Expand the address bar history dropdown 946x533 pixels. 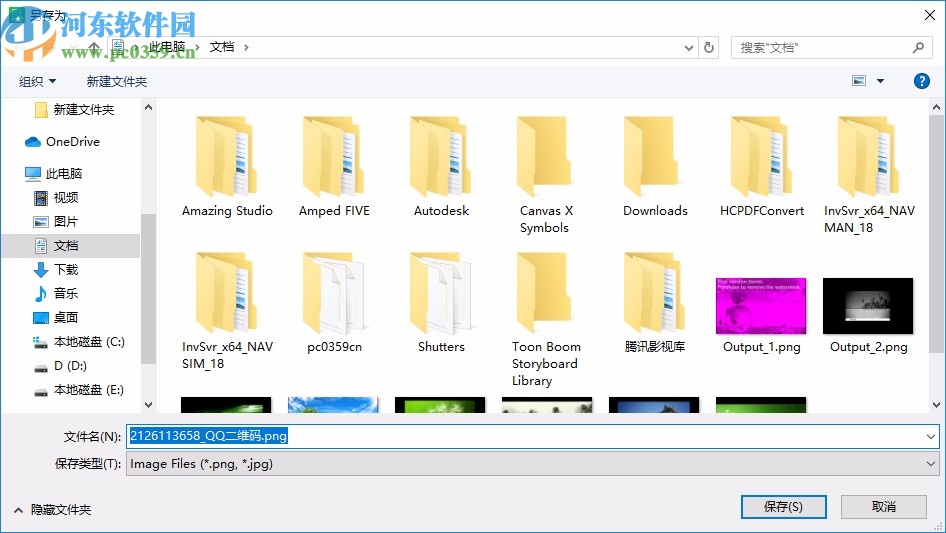click(688, 47)
